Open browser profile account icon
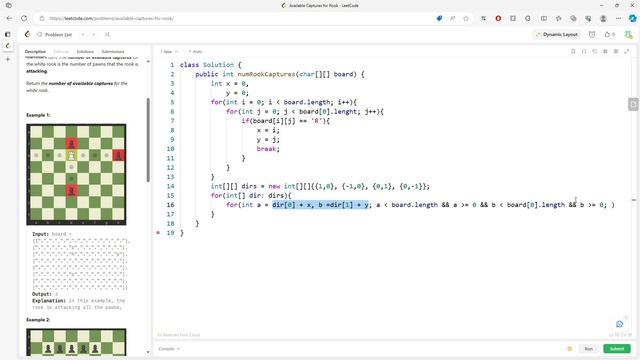 click(x=603, y=18)
